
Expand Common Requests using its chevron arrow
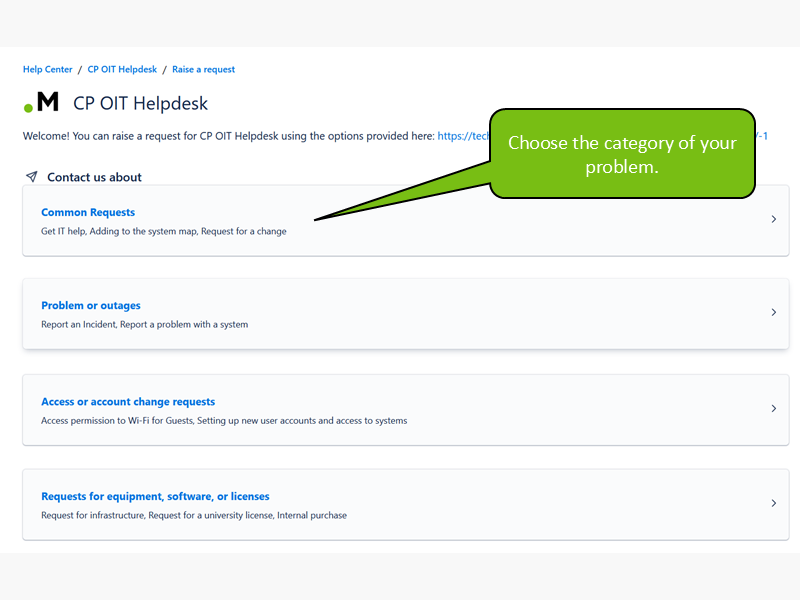click(773, 219)
